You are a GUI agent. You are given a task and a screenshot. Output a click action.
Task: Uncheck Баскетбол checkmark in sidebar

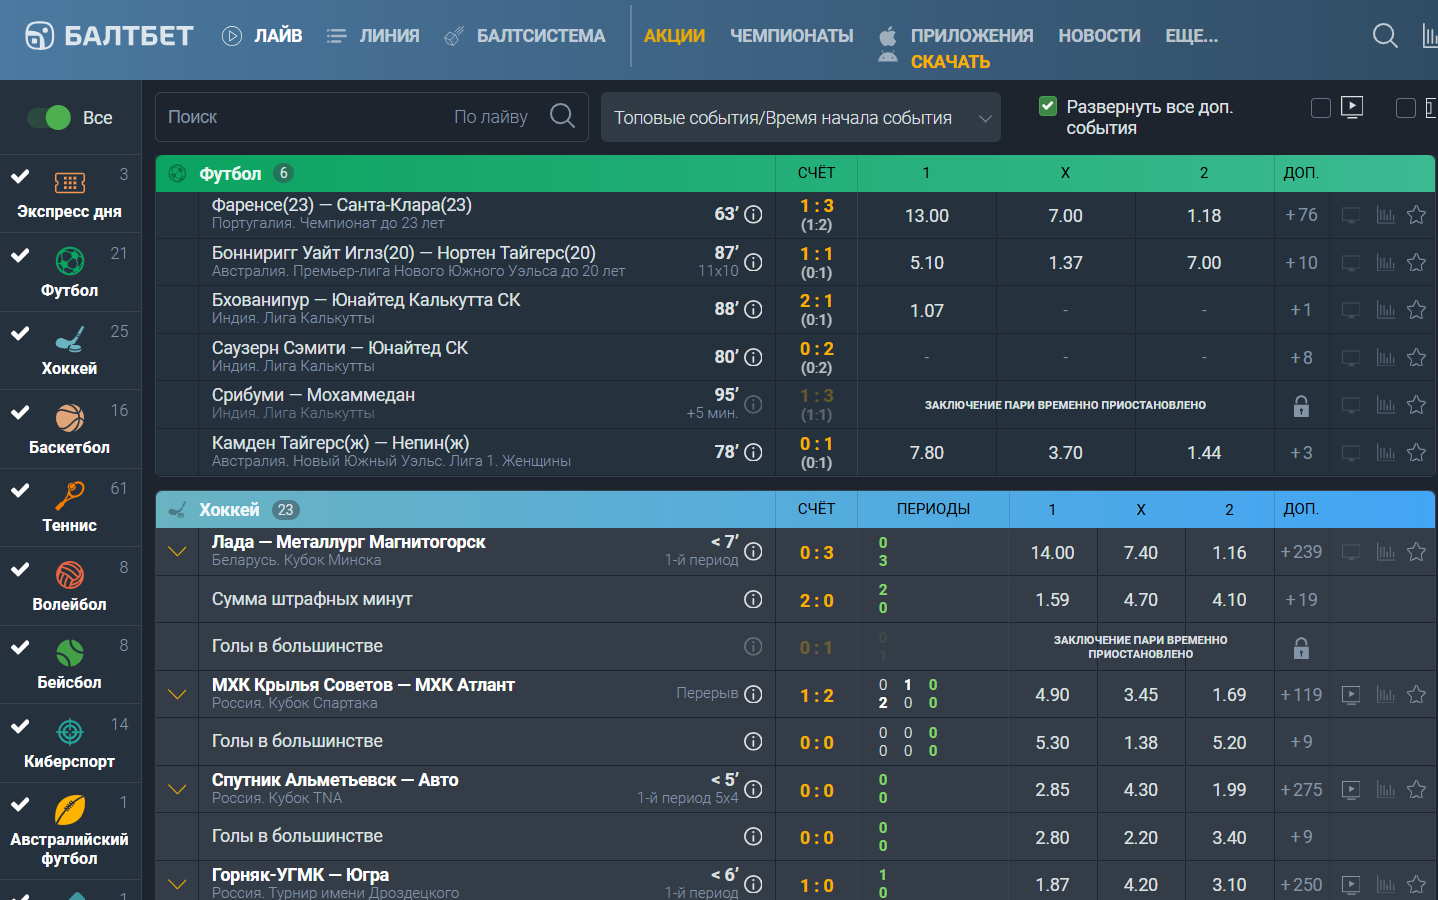[20, 412]
